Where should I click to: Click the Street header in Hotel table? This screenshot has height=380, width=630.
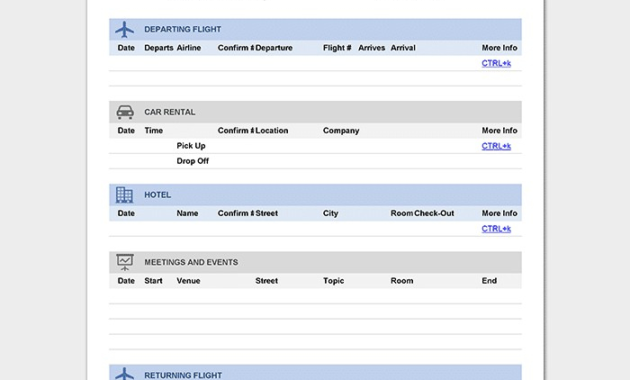[266, 213]
